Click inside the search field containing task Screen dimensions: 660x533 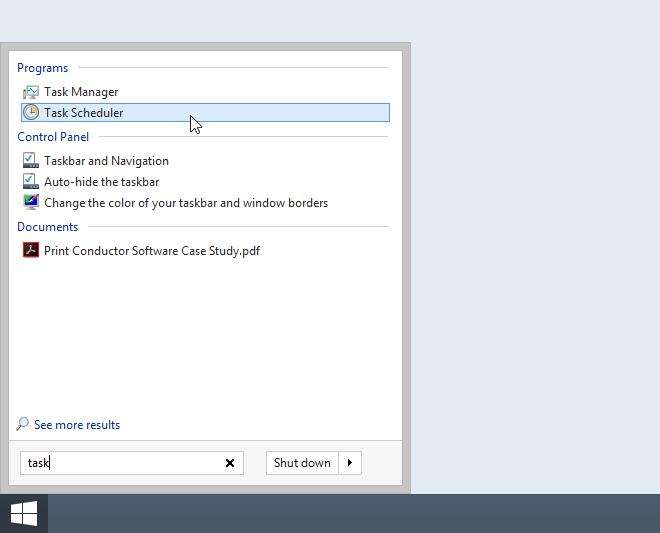pyautogui.click(x=122, y=463)
